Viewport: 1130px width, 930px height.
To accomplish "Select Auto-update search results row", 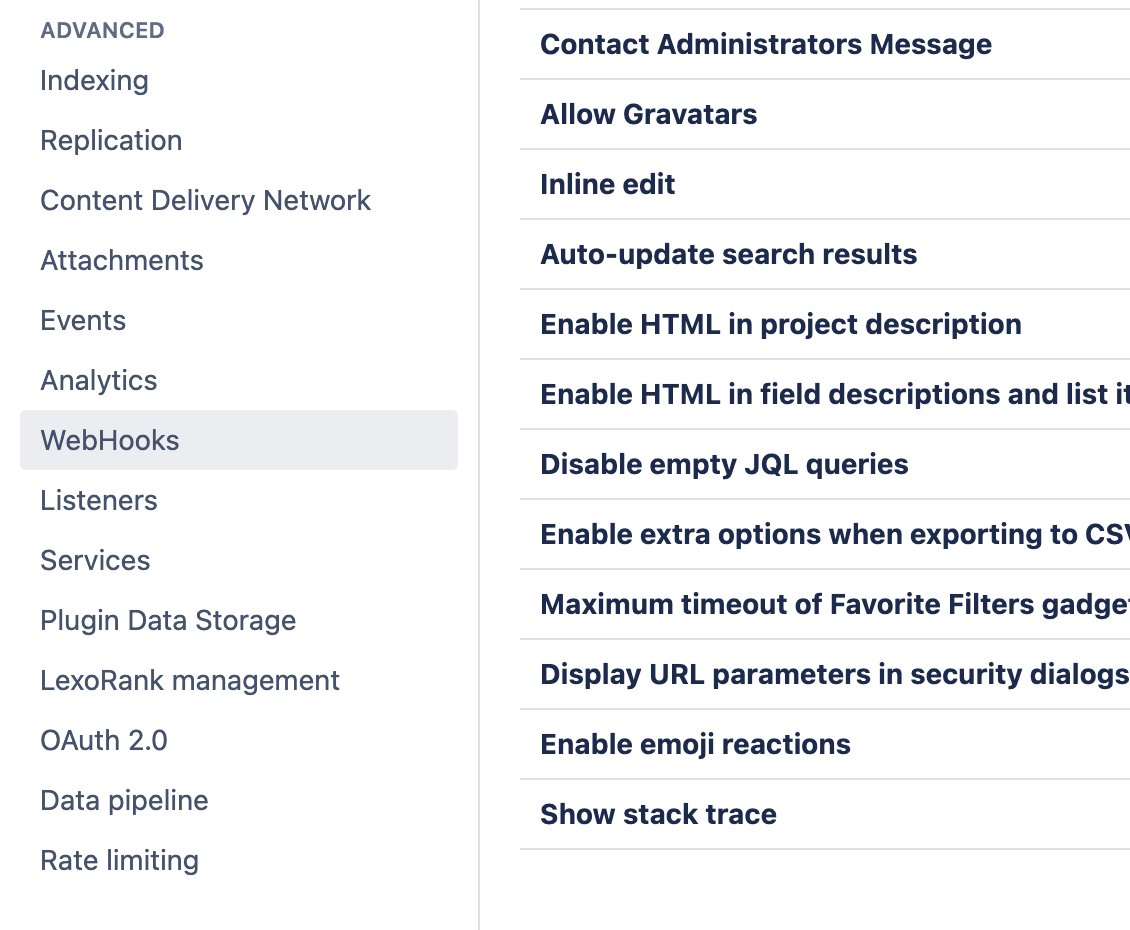I will tap(729, 255).
